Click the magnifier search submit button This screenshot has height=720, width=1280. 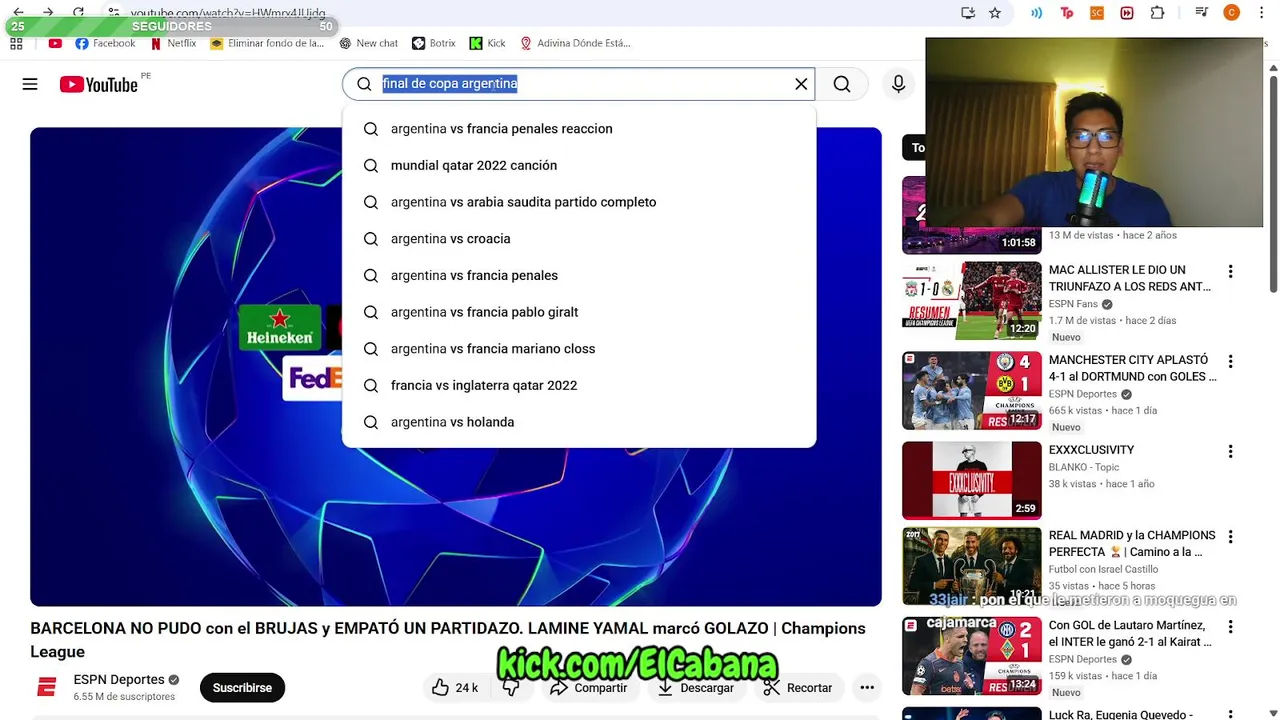pos(842,84)
